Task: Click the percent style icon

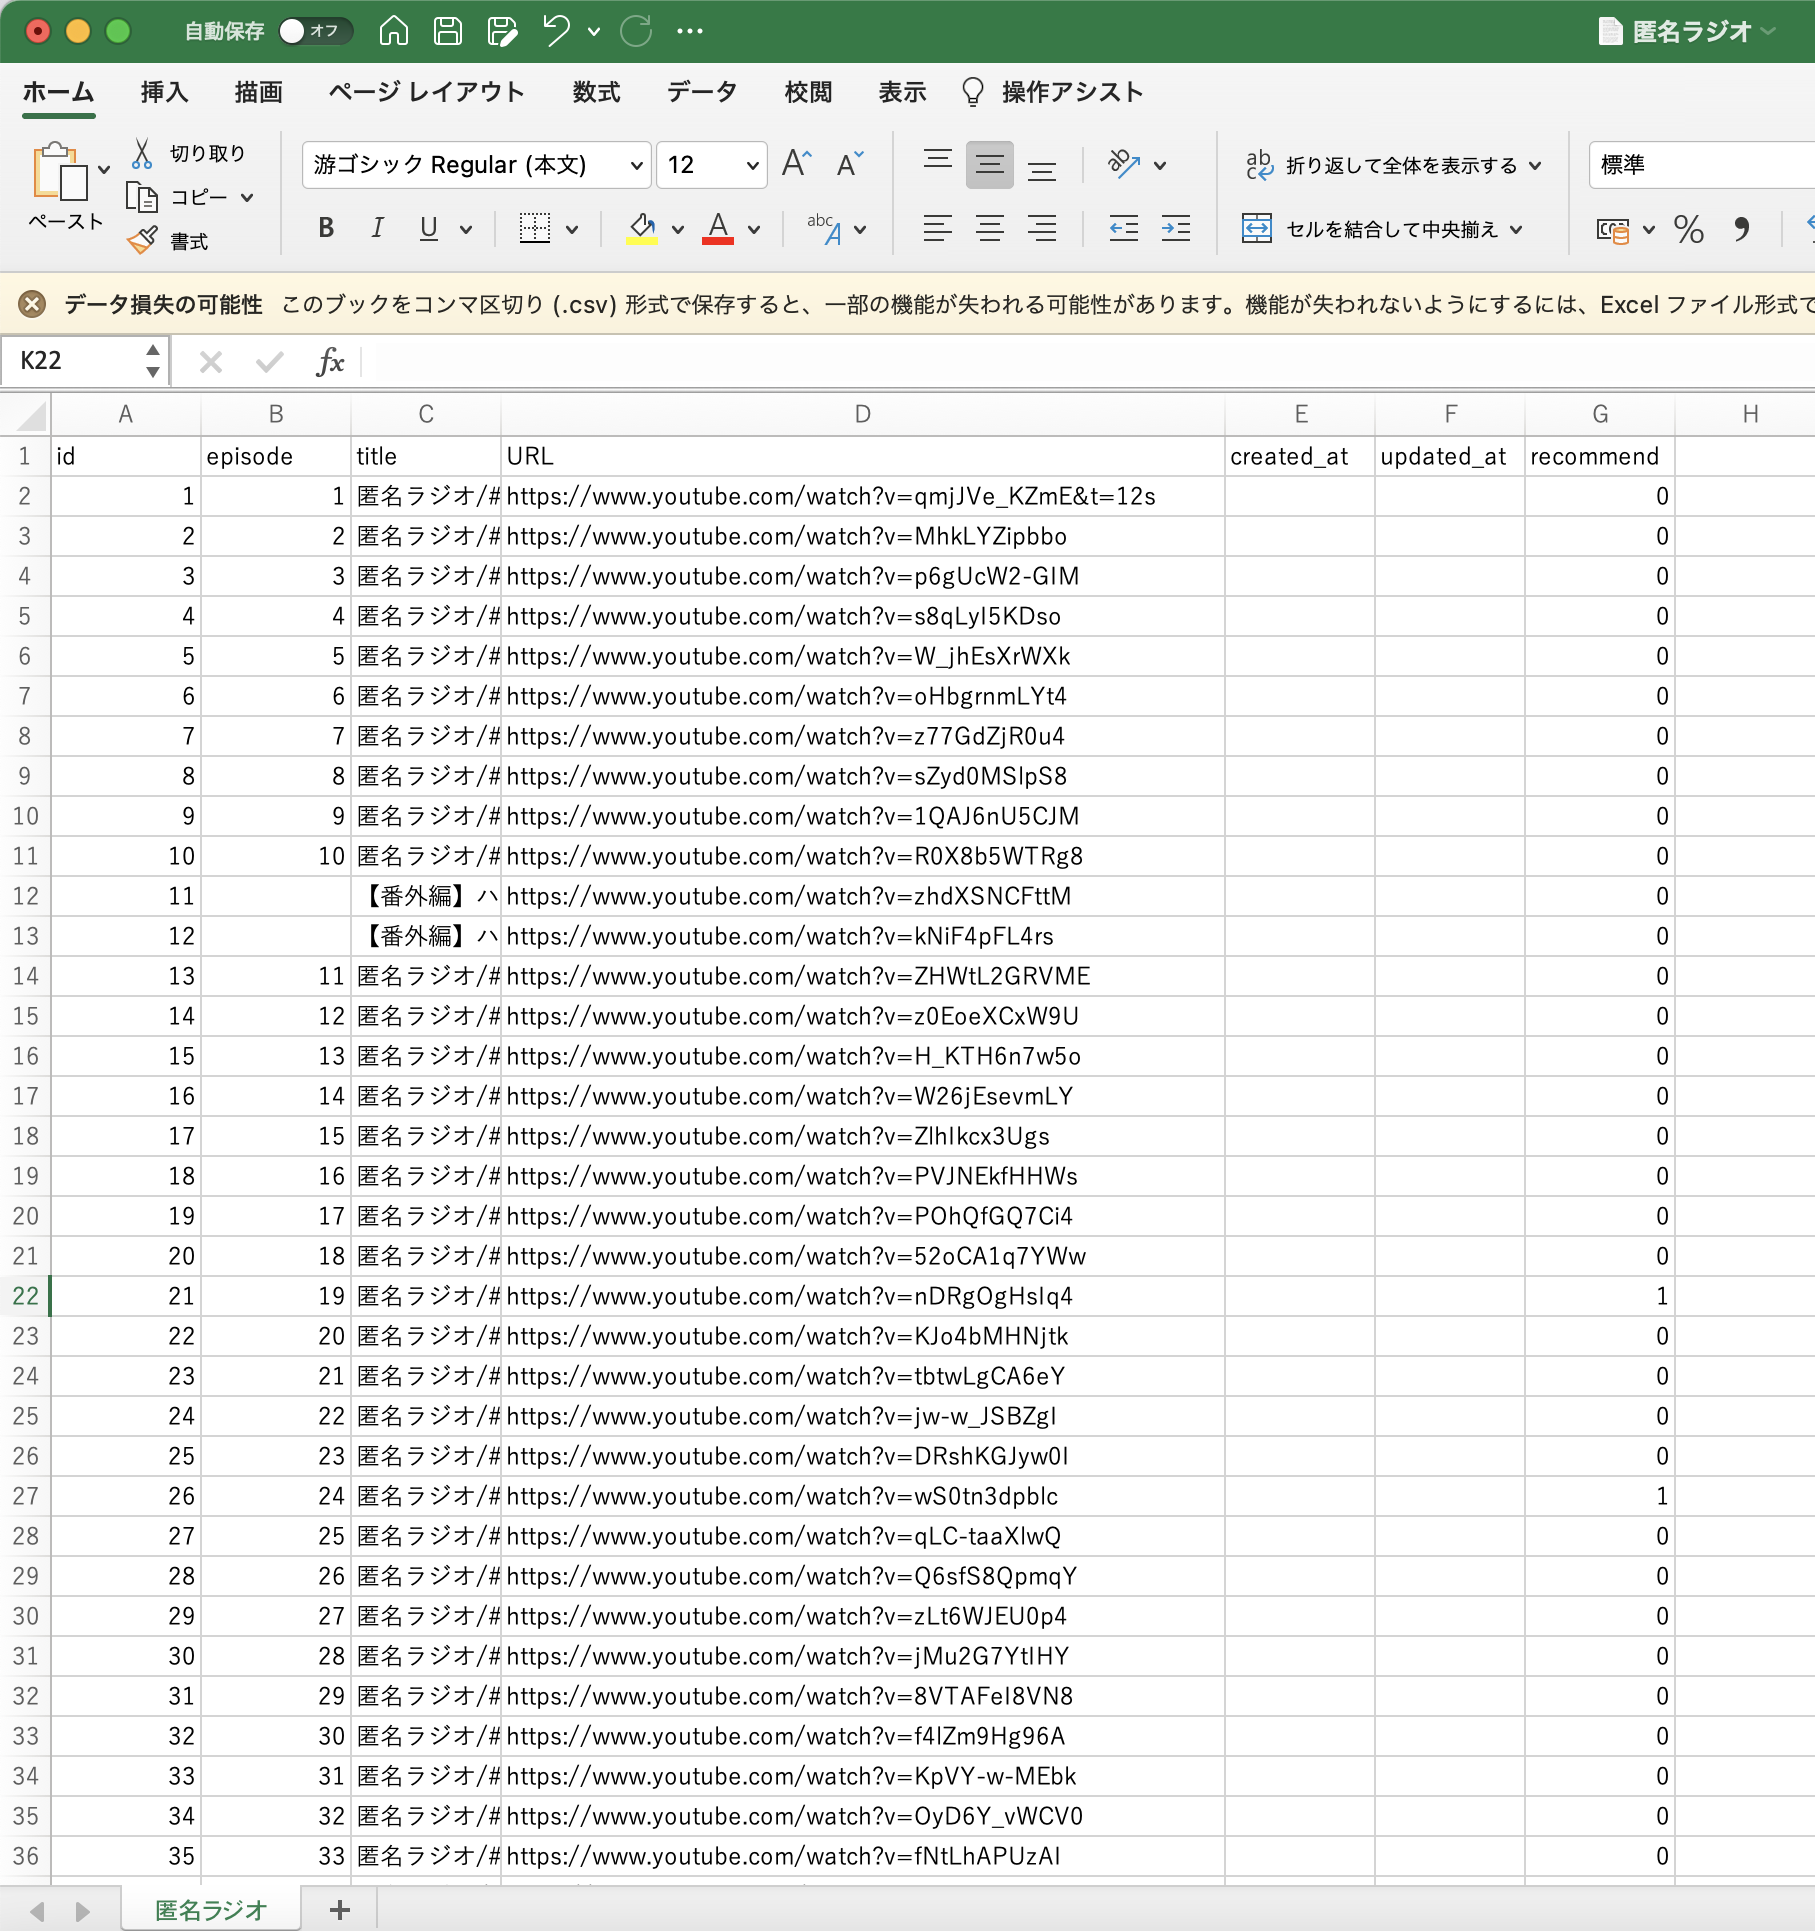Action: pos(1689,230)
